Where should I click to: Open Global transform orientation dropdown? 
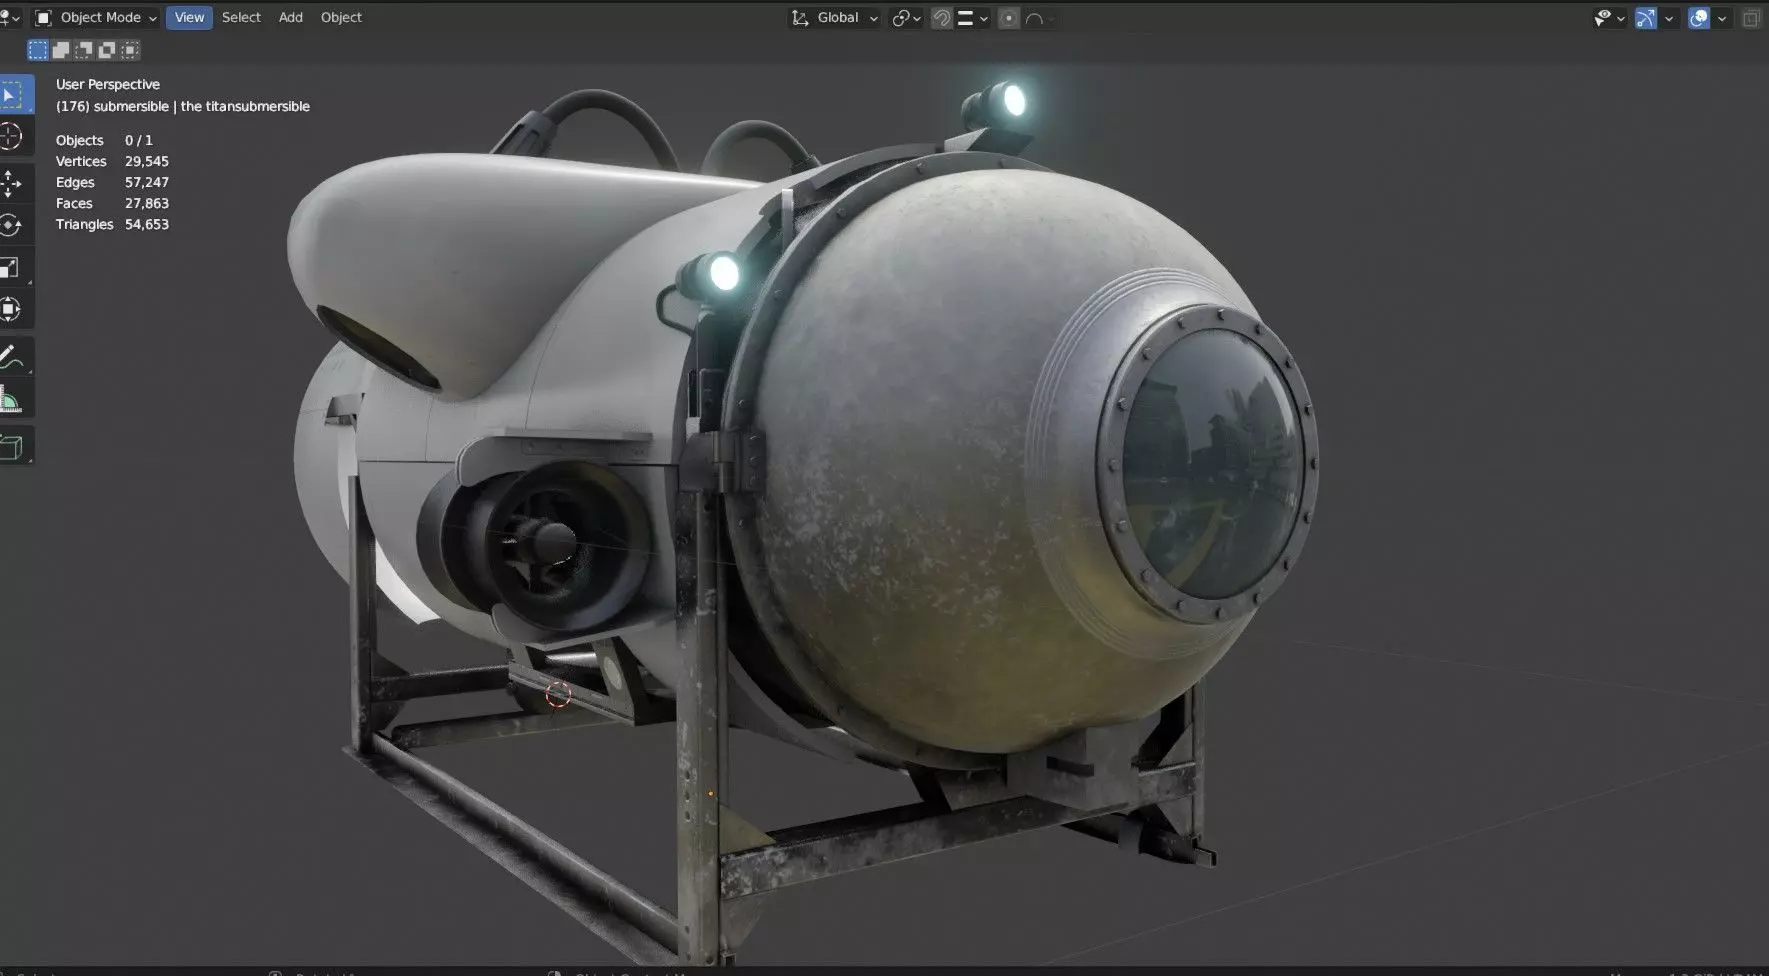835,18
